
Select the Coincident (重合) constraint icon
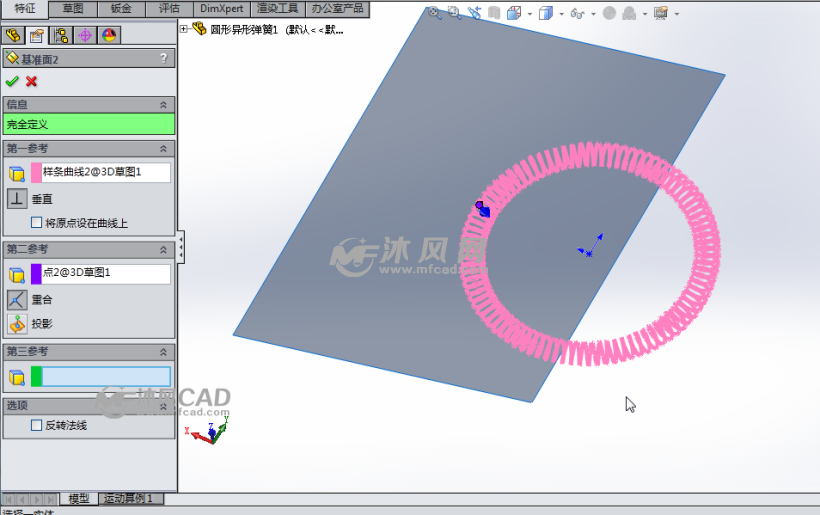pos(17,299)
